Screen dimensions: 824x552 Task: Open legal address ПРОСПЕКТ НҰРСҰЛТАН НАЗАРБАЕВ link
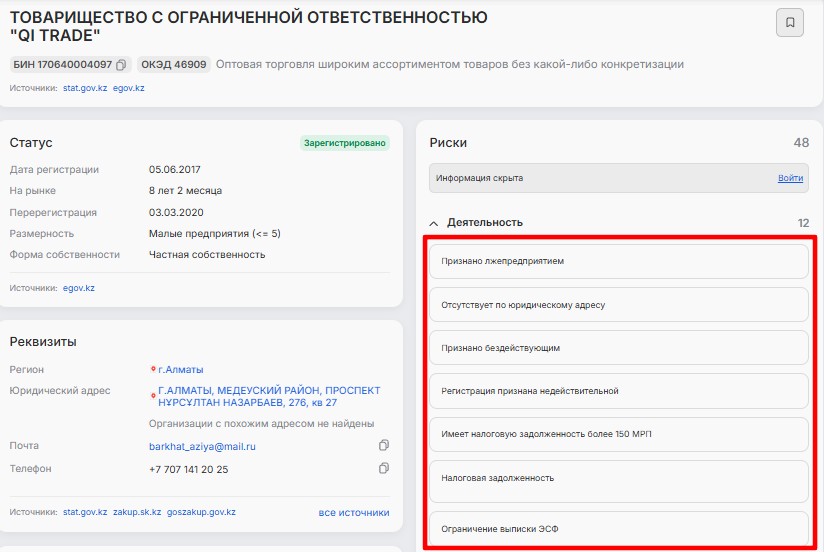pyautogui.click(x=269, y=396)
